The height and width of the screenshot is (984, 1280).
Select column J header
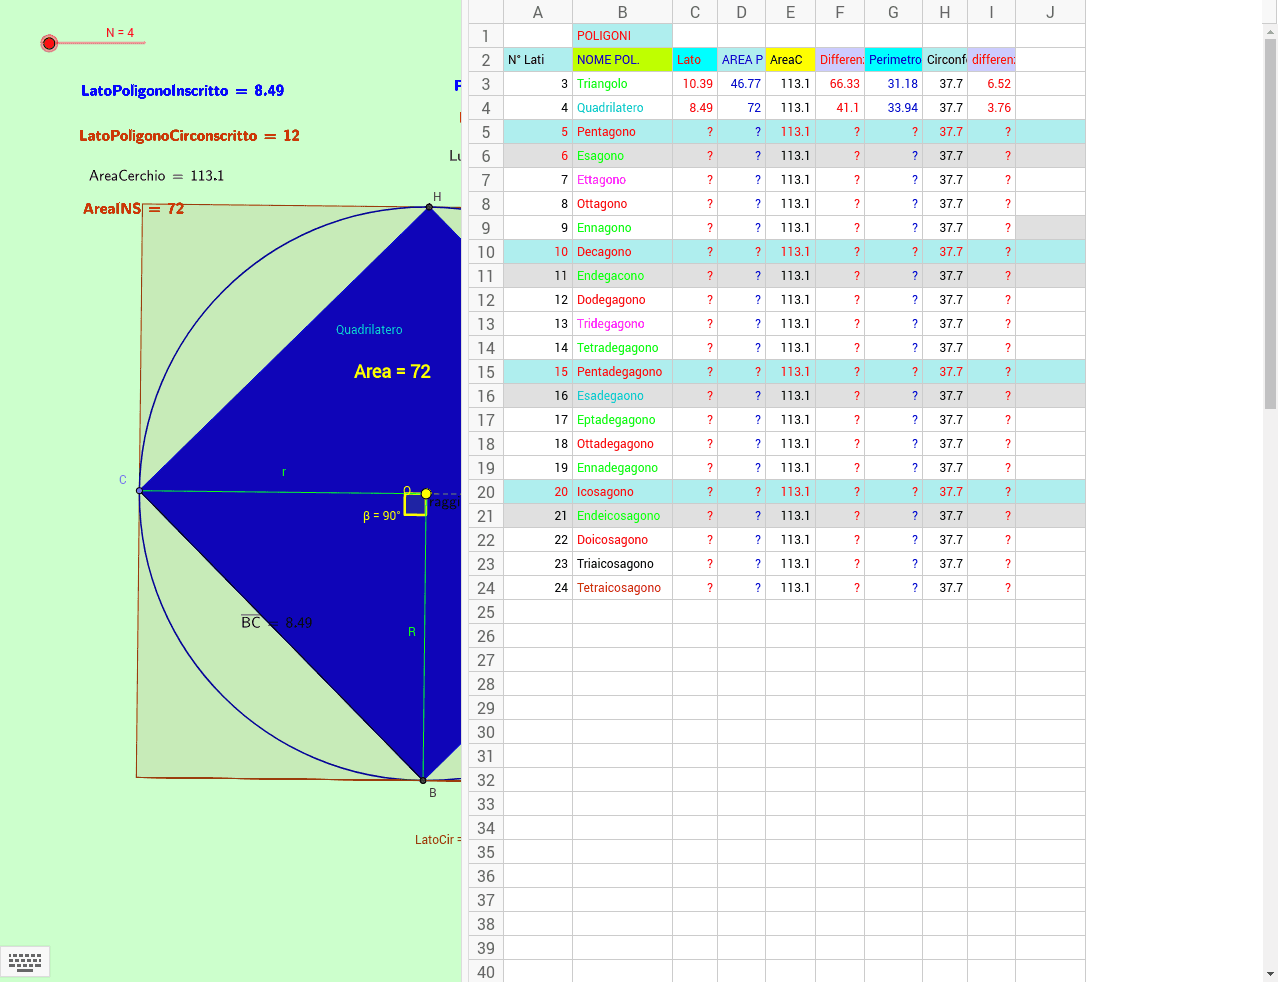1050,12
